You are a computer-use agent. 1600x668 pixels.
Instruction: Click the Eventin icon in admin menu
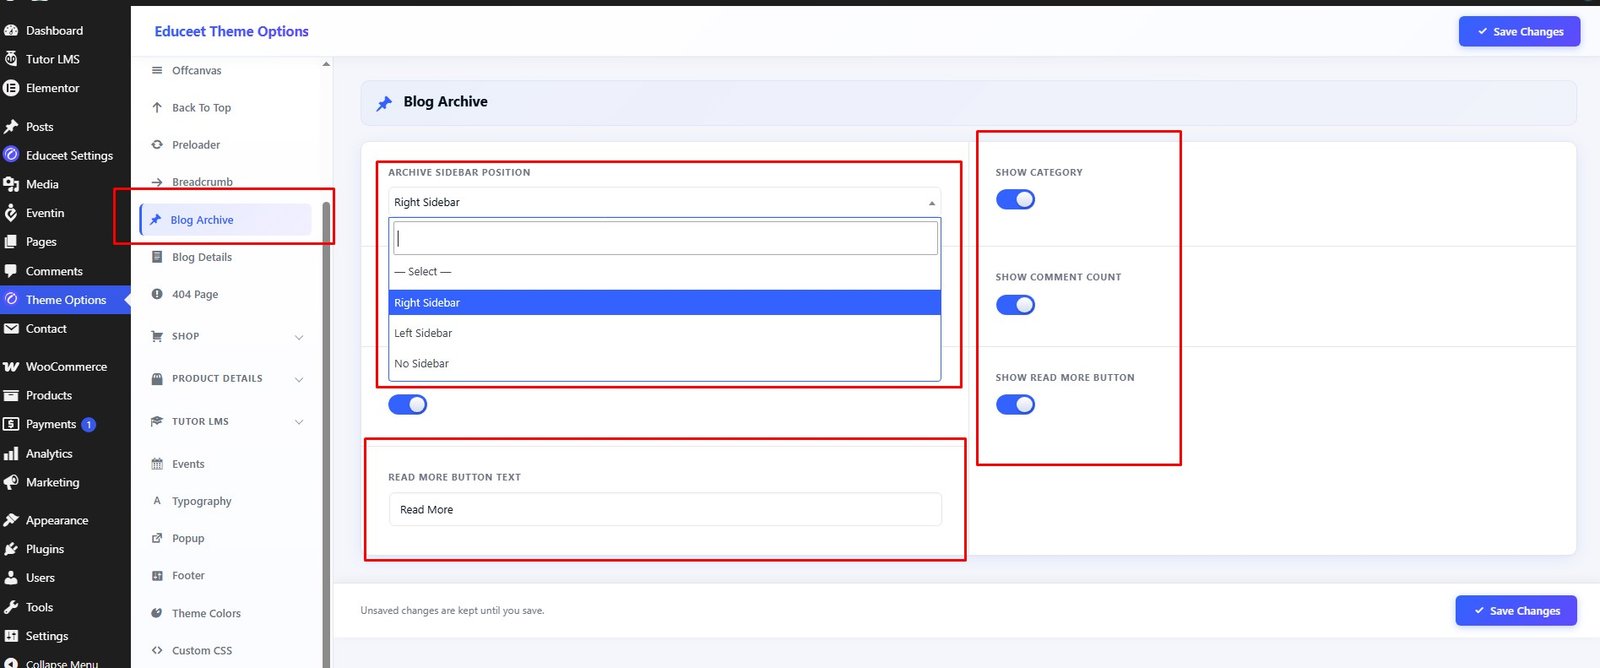[11, 213]
